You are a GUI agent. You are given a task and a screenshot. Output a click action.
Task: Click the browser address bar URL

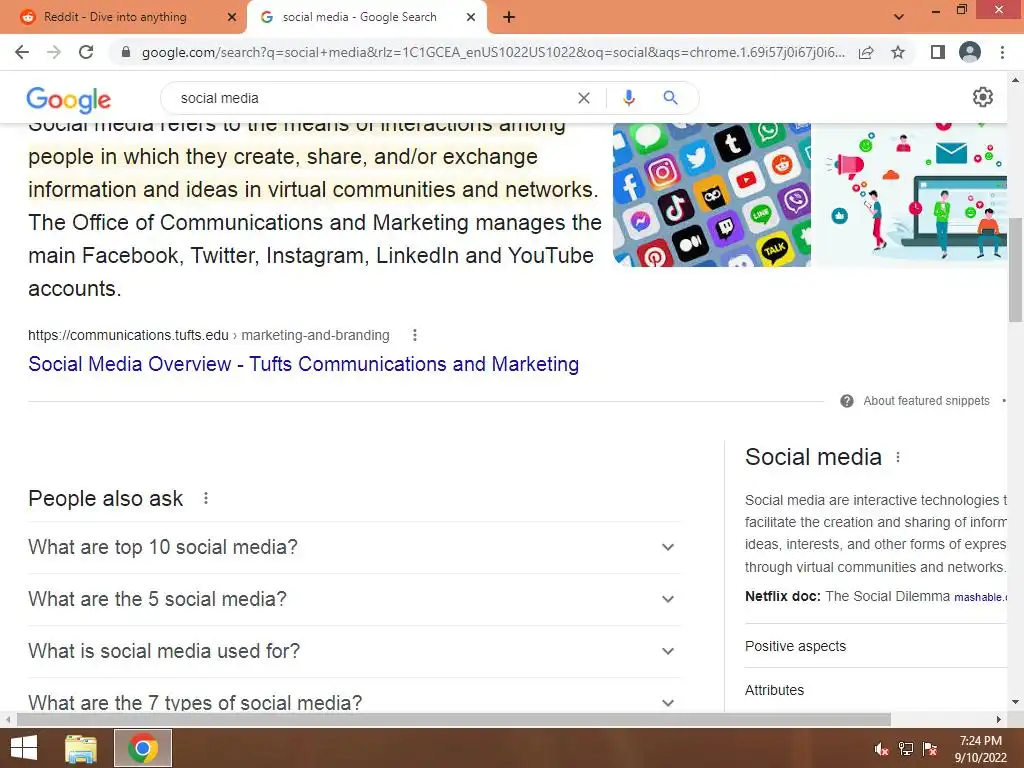pyautogui.click(x=493, y=52)
